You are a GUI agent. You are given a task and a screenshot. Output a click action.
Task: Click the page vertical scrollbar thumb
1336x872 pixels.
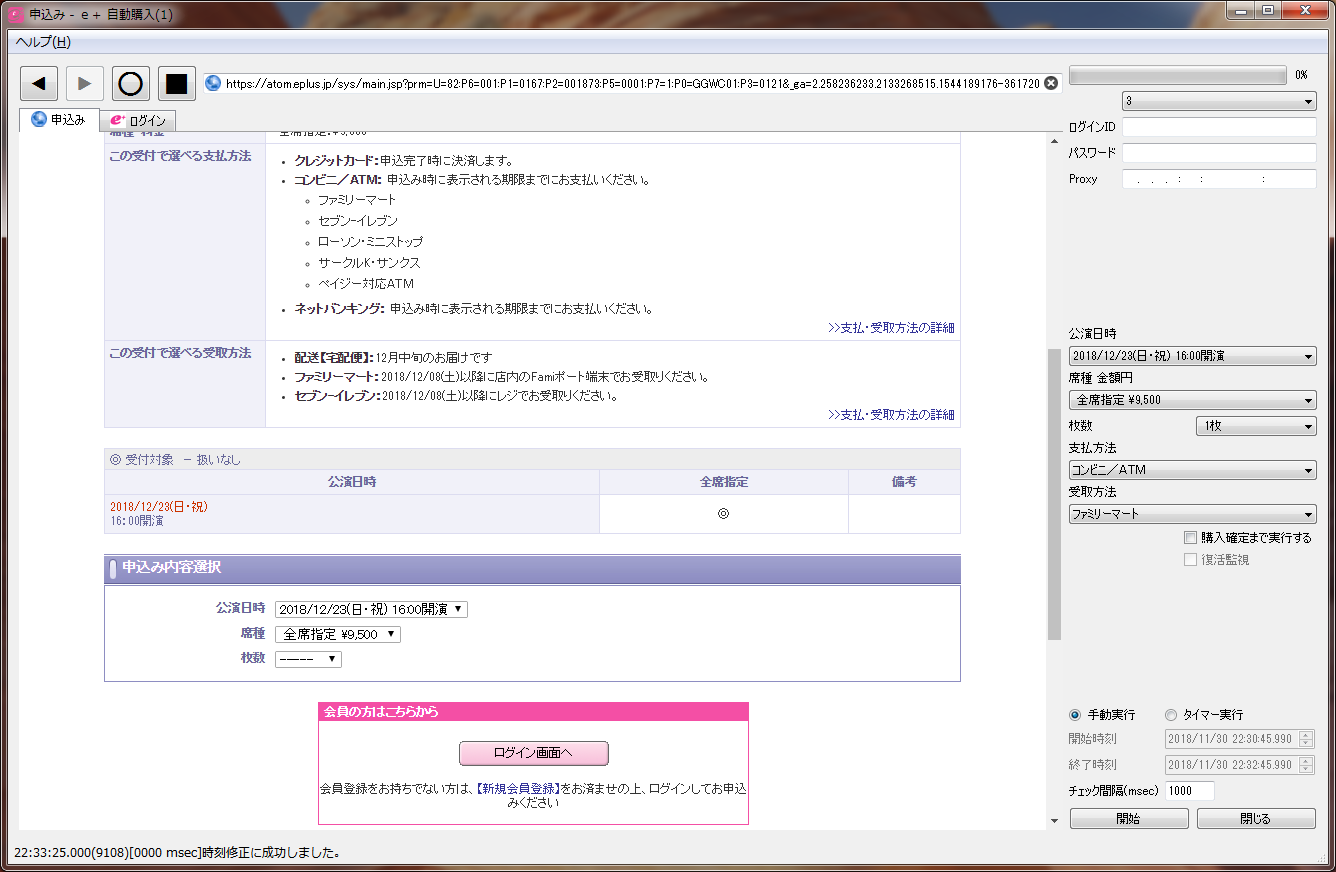pos(1054,494)
